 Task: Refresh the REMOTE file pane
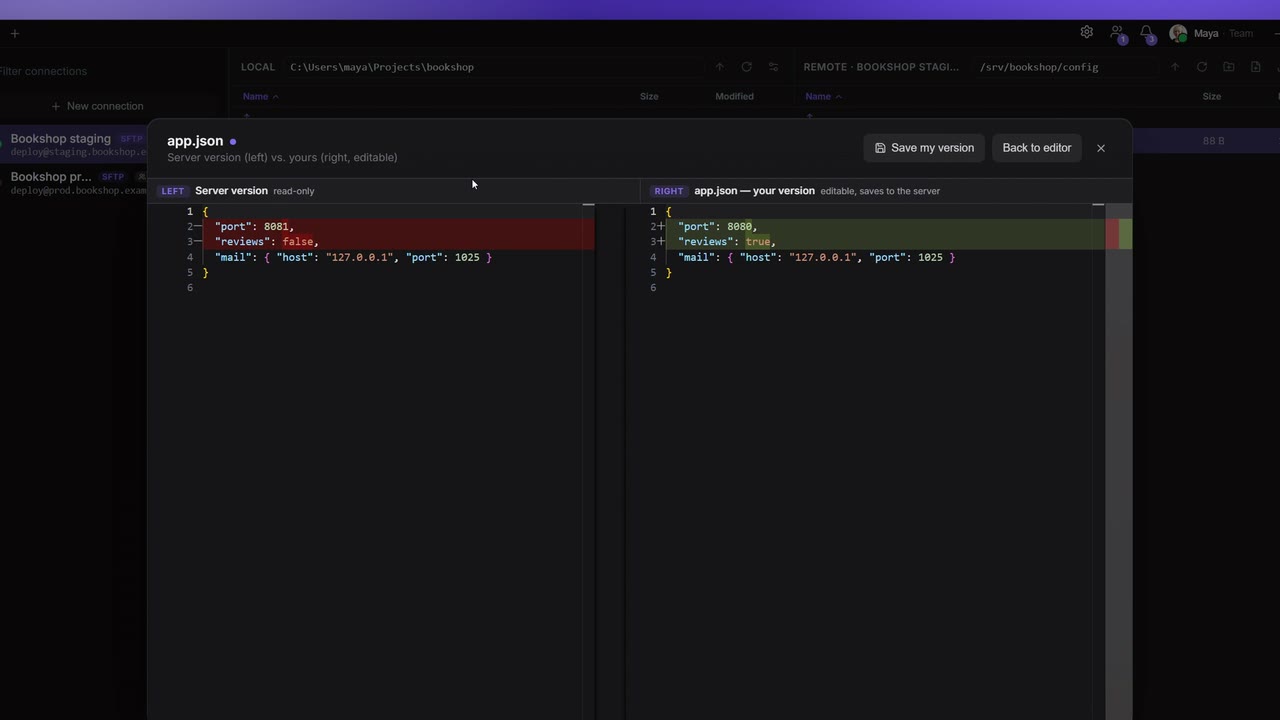click(x=1202, y=67)
